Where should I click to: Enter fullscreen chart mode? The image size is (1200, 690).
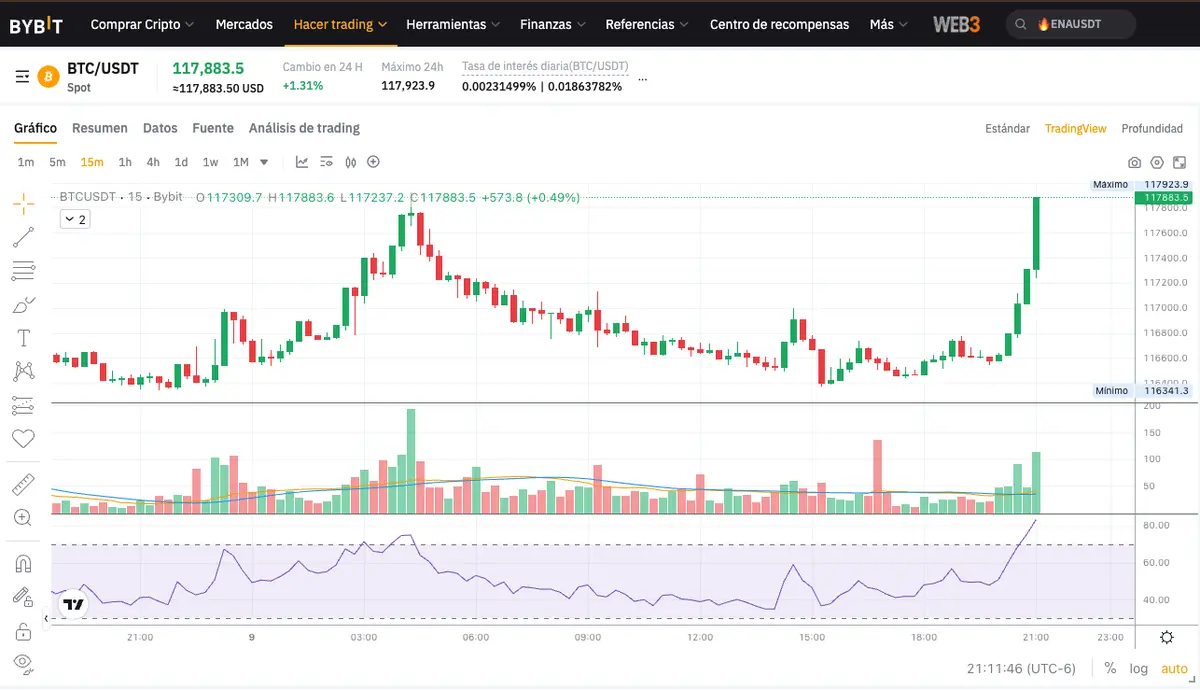1180,162
